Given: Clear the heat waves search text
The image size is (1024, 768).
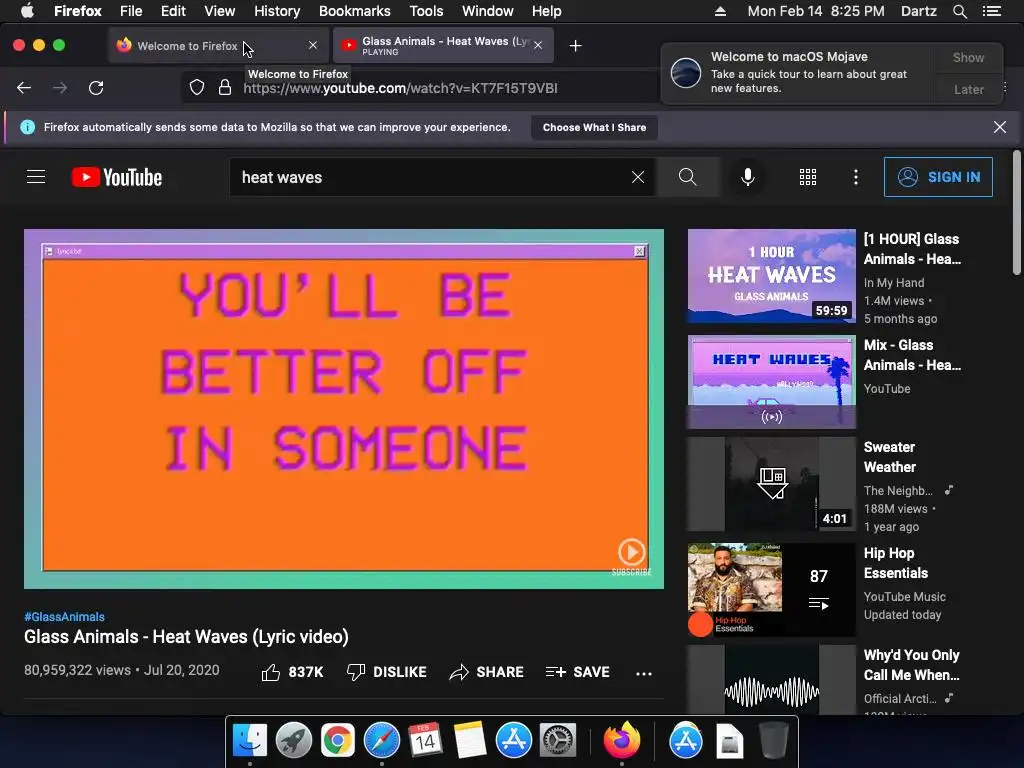Looking at the screenshot, I should [638, 177].
